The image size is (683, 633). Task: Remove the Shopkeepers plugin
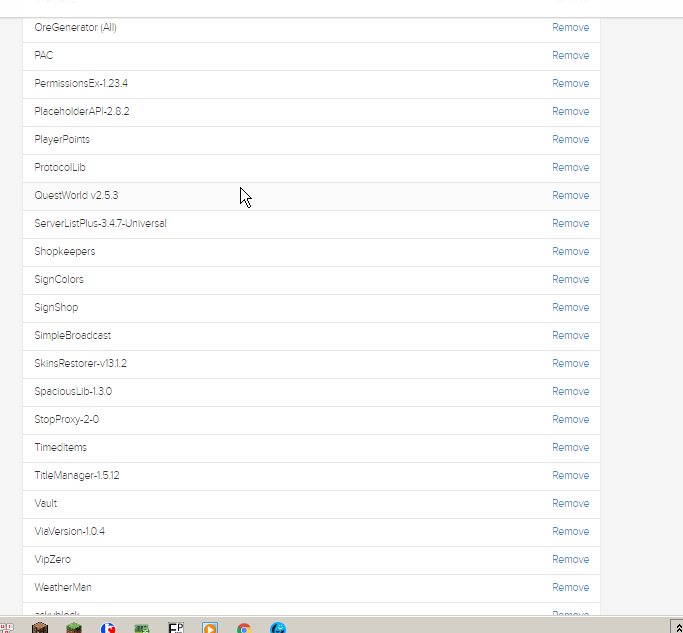(571, 251)
